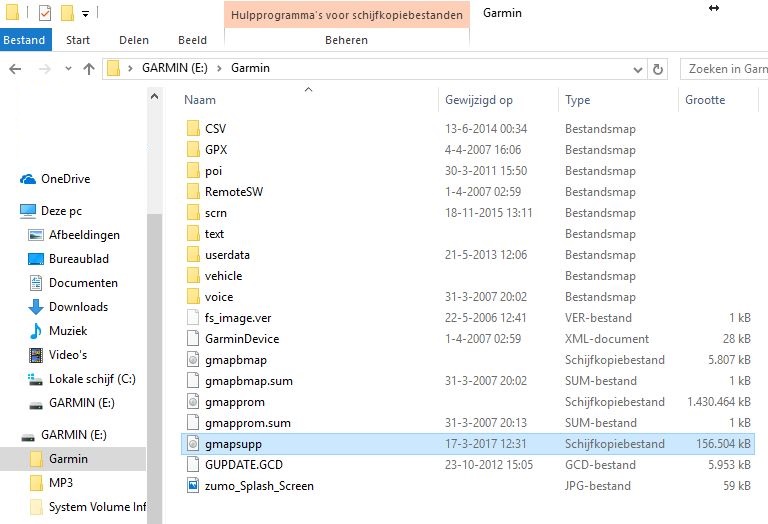Click the RemoteSW folder icon
This screenshot has width=768, height=524.
(193, 191)
